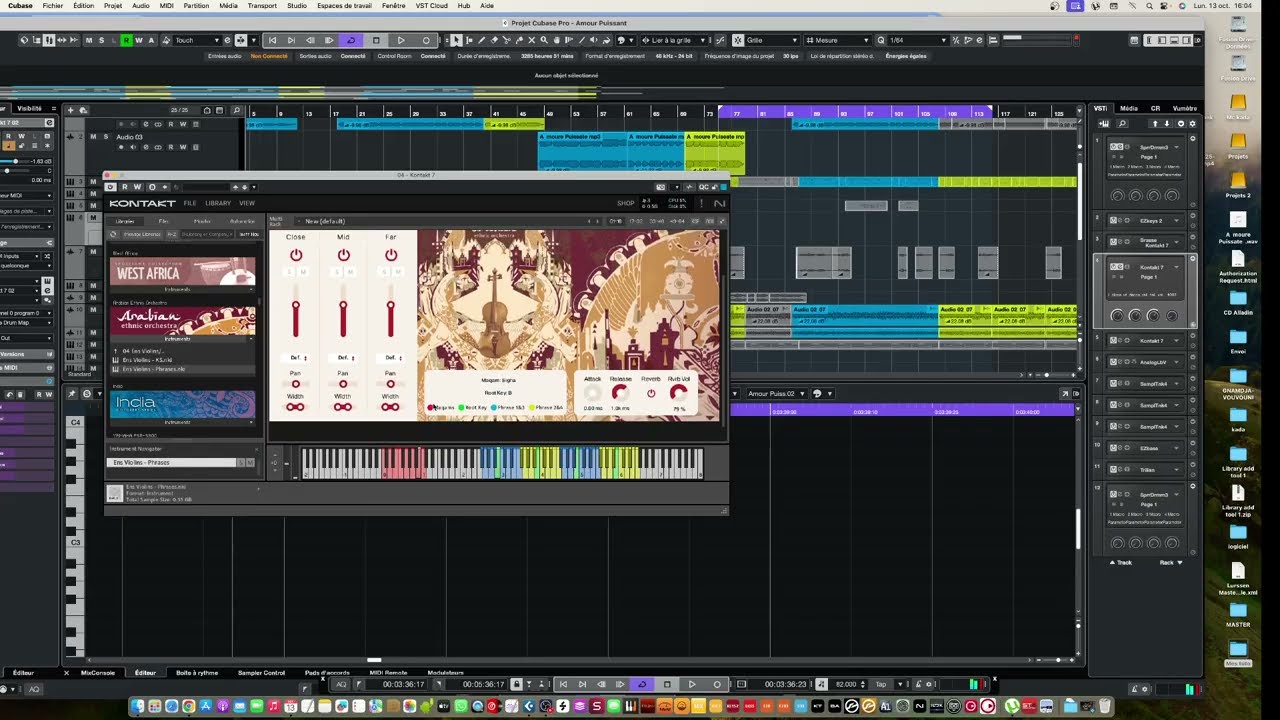This screenshot has height=720, width=1280.
Task: Open the Track dropdown in VSTi panel
Action: point(1121,562)
